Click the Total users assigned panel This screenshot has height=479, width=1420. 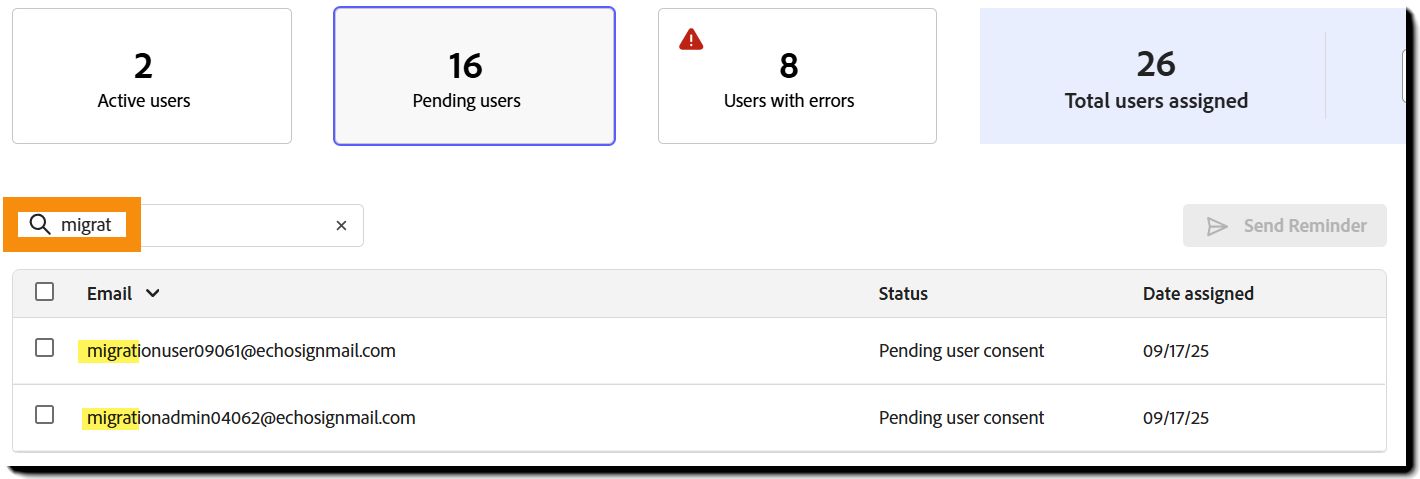[1156, 78]
